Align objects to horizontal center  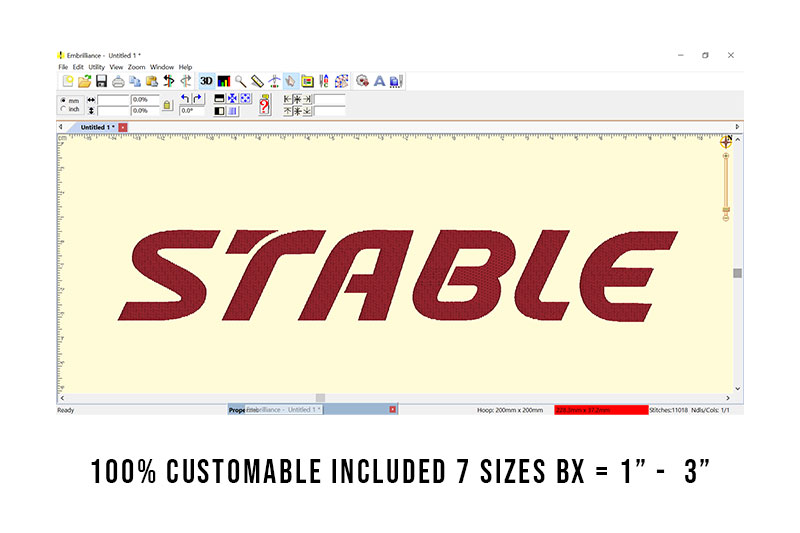297,99
